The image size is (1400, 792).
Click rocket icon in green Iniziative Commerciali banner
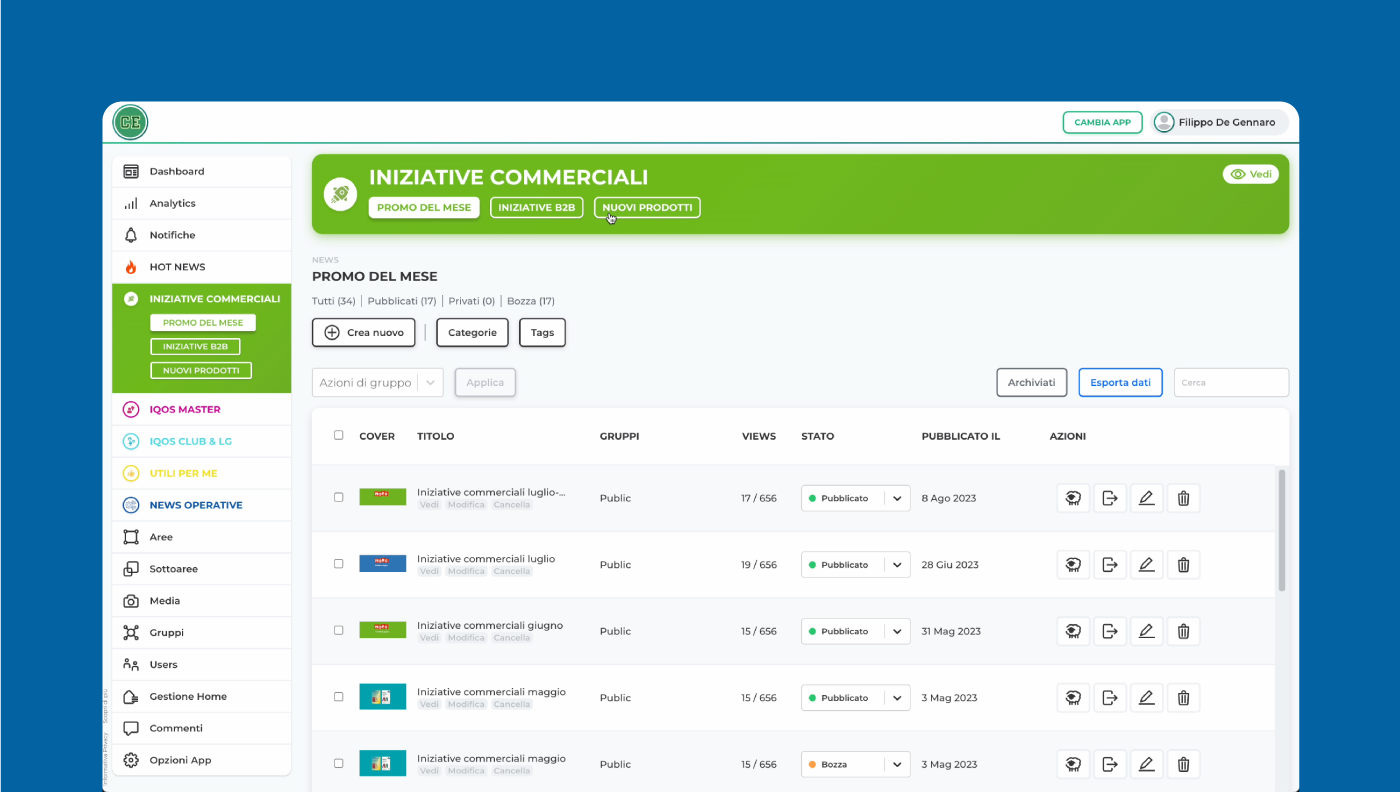(x=340, y=194)
